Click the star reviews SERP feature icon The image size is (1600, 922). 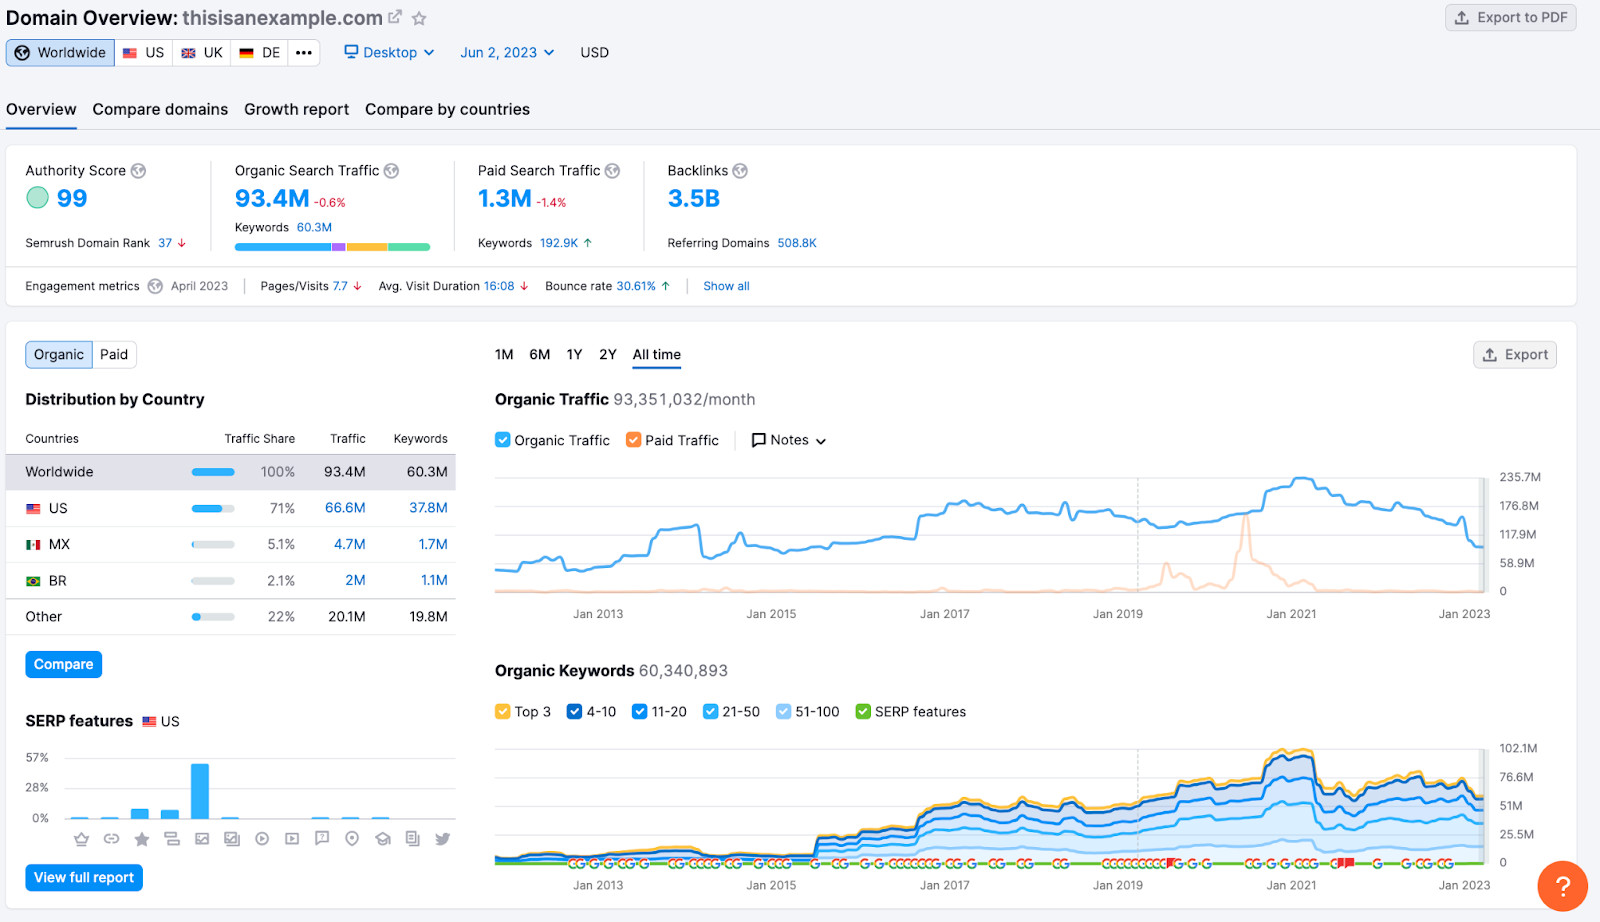coord(142,839)
